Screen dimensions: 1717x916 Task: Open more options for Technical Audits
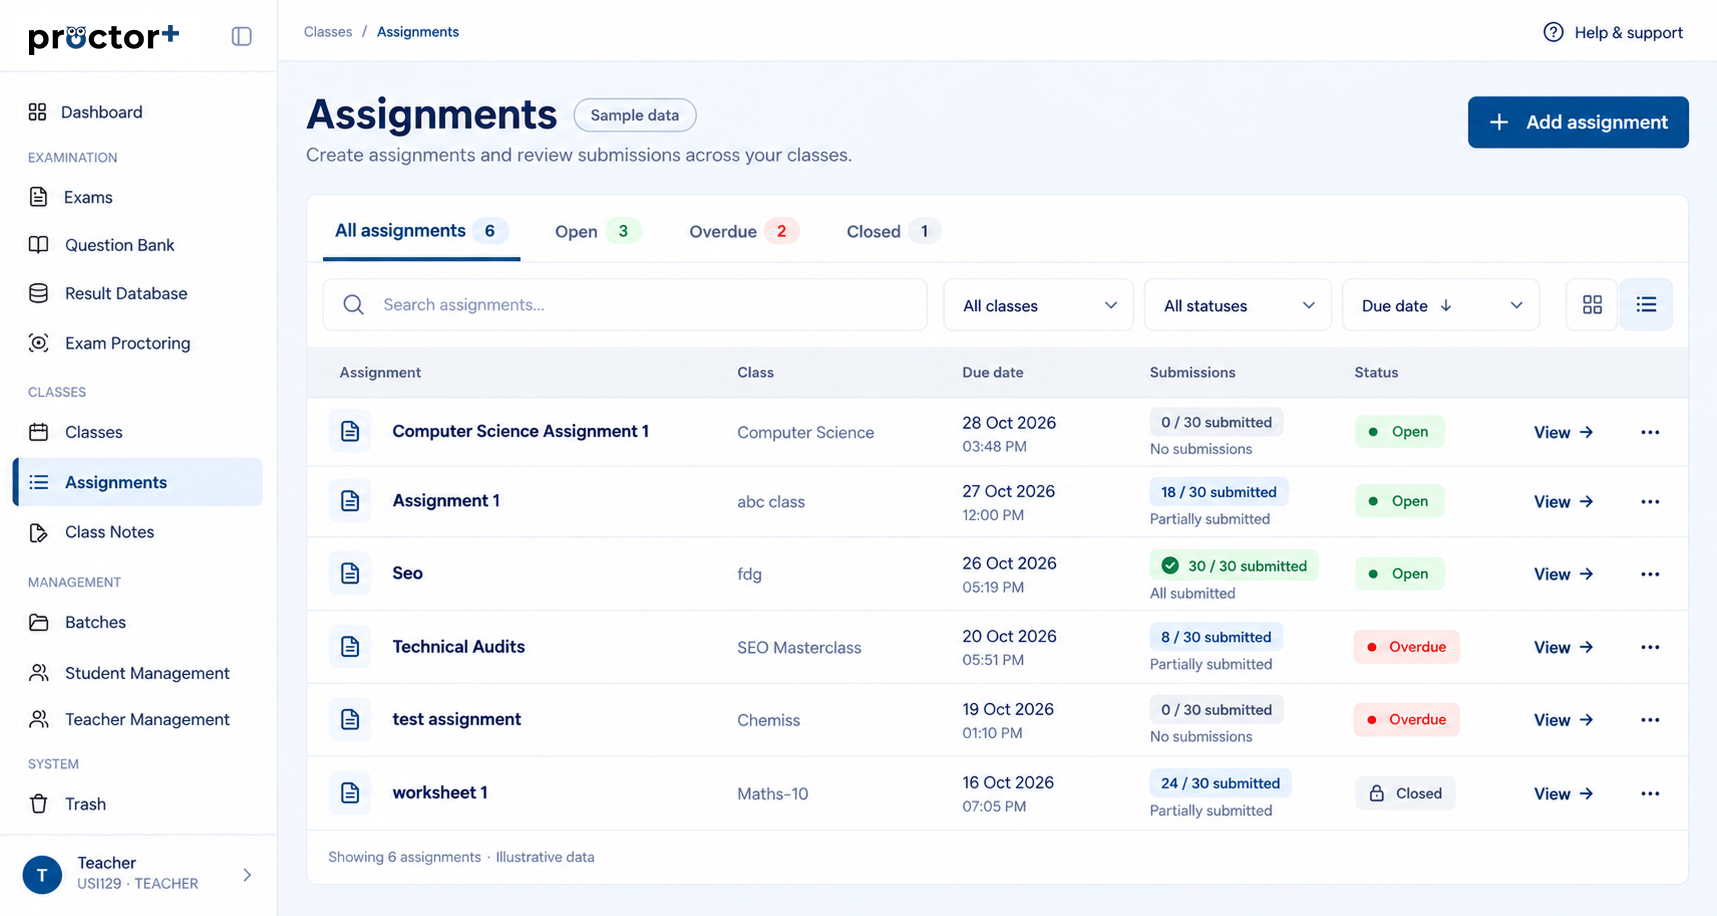click(1650, 647)
